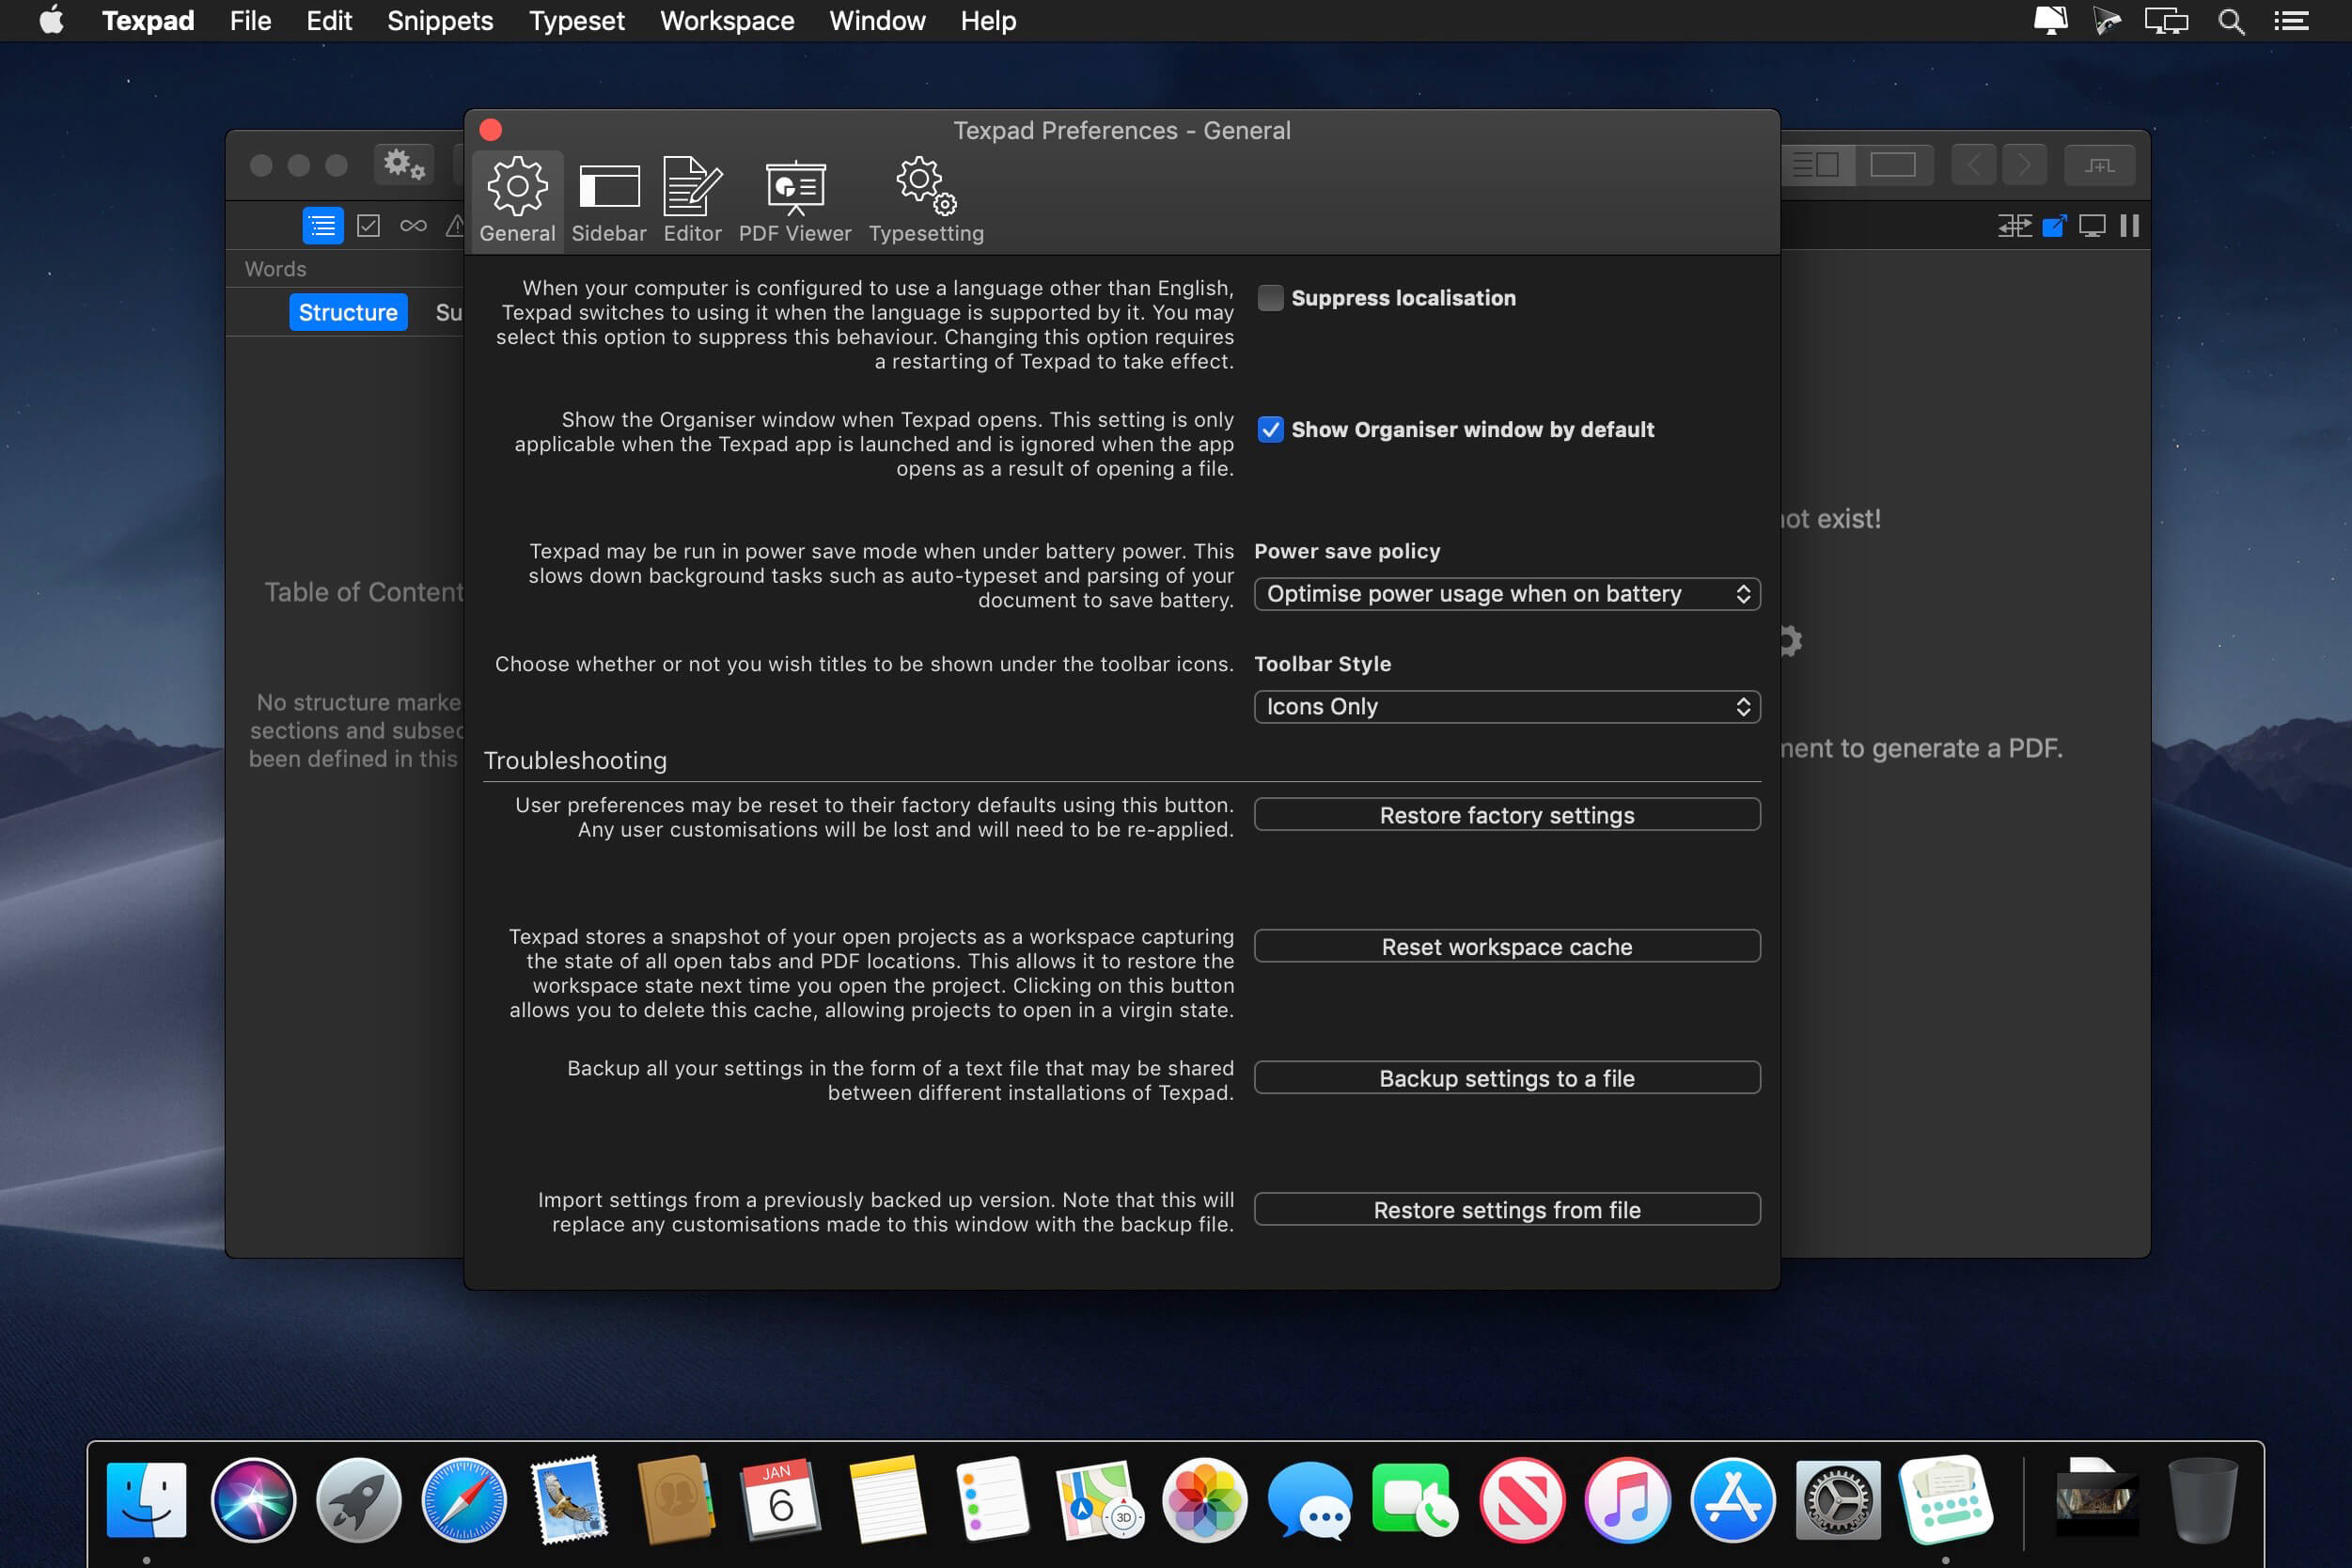Viewport: 2352px width, 1568px height.
Task: Open the Snippets menu
Action: coord(439,20)
